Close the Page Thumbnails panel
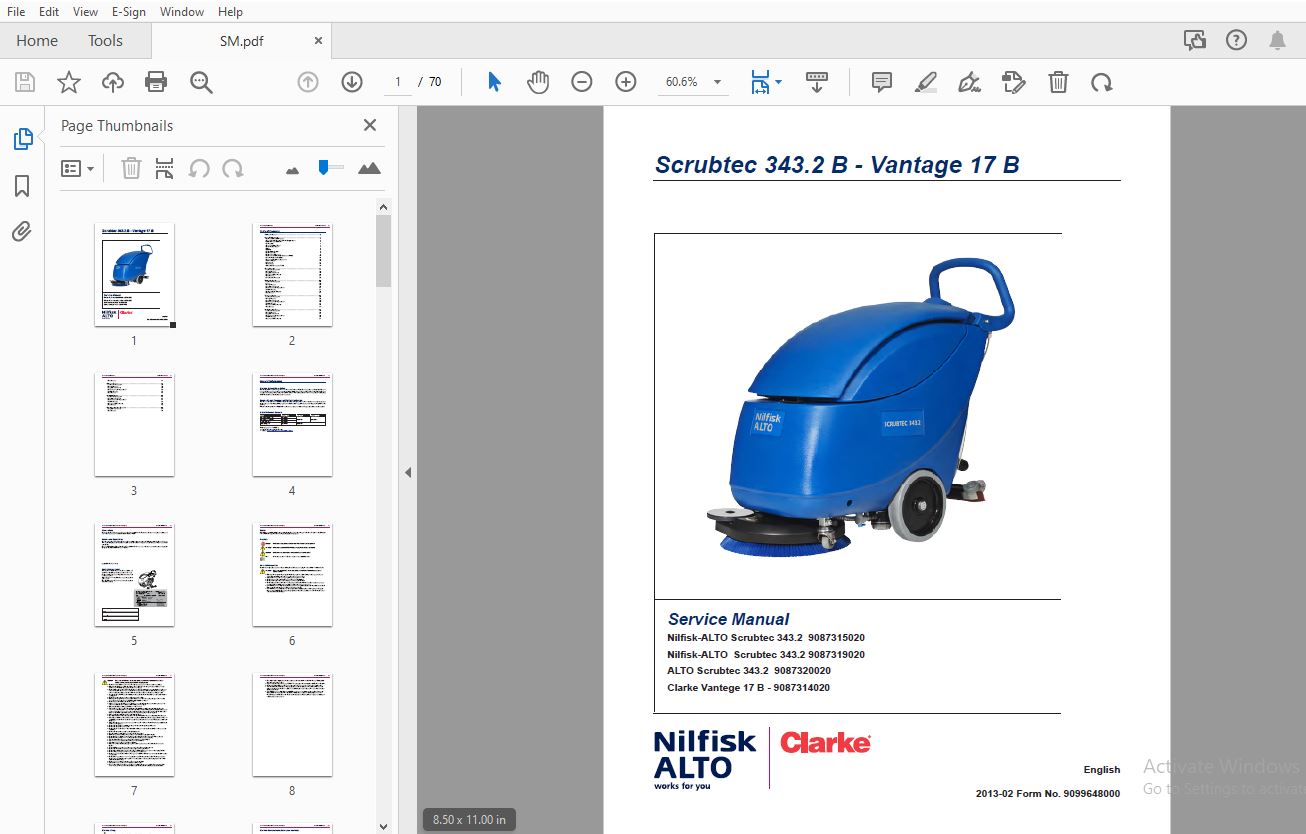This screenshot has width=1306, height=834. 370,125
